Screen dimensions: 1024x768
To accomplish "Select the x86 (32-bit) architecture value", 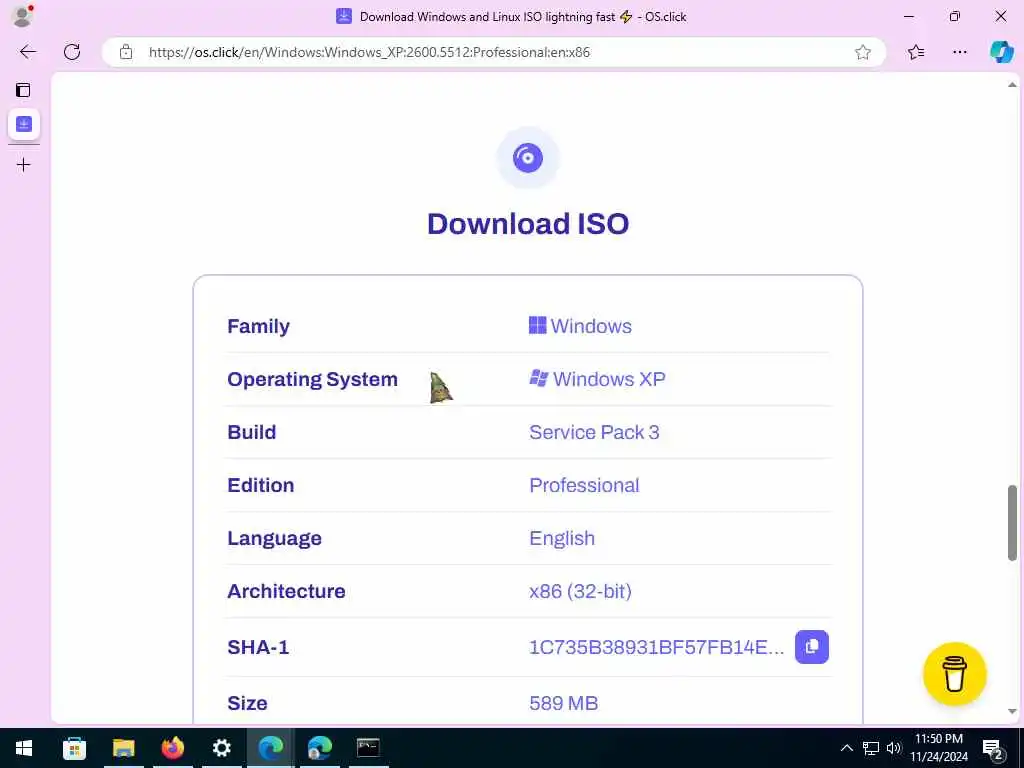I will tap(580, 591).
